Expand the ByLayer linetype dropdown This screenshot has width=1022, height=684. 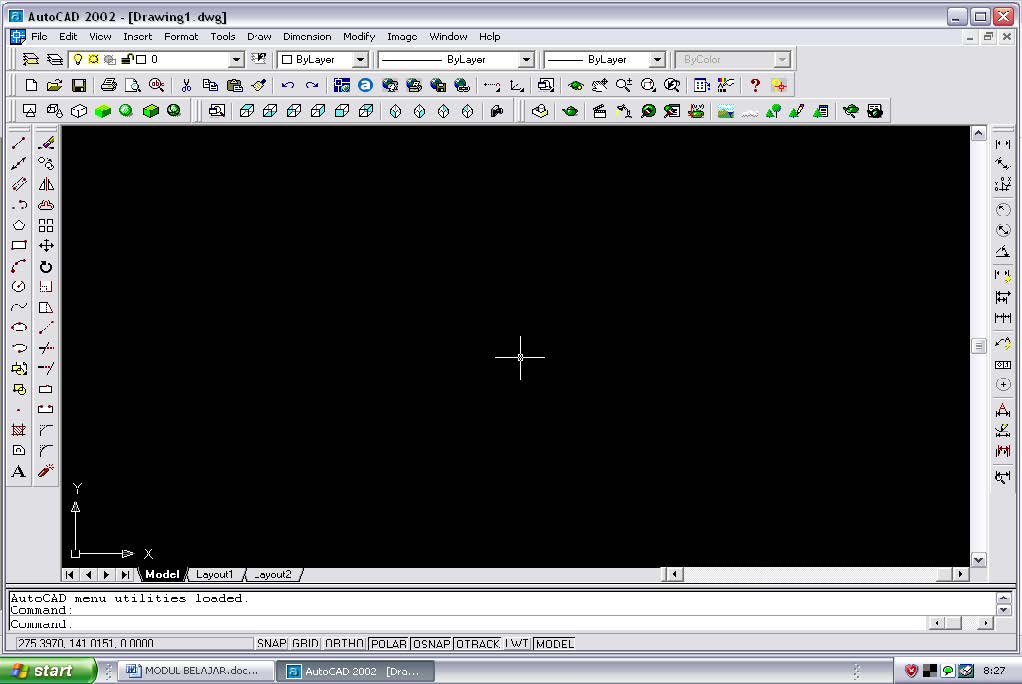[x=526, y=59]
